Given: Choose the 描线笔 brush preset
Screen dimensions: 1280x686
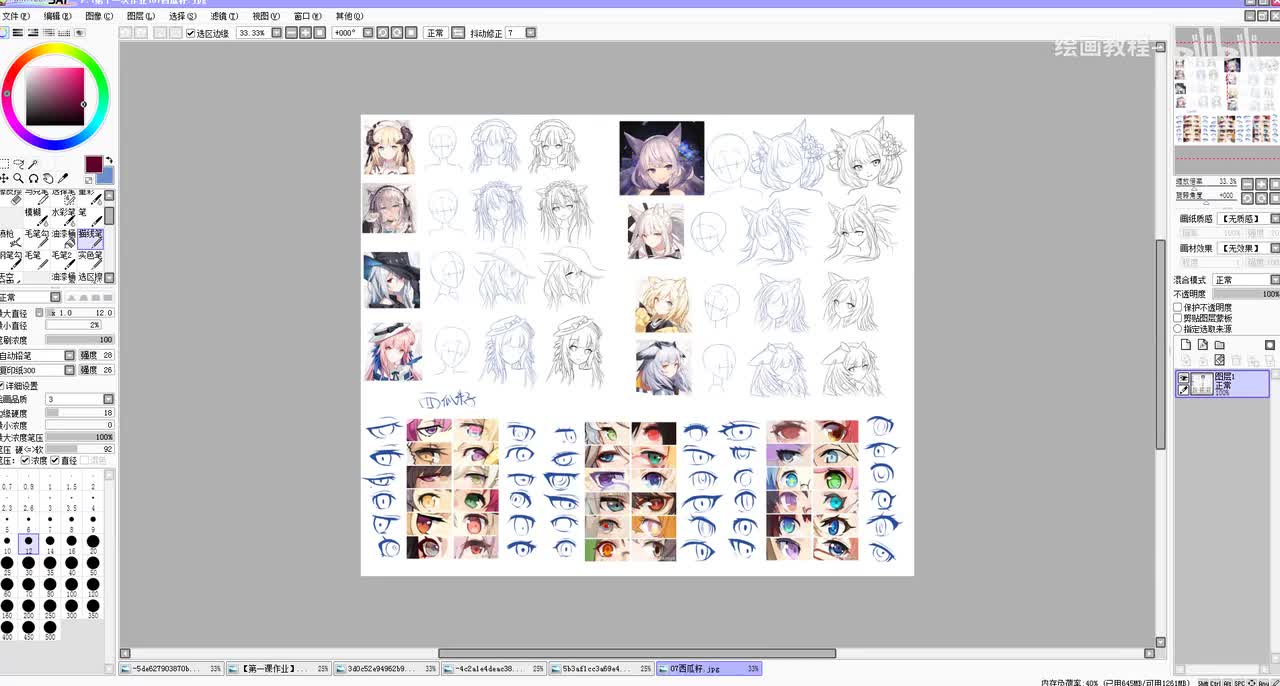Looking at the screenshot, I should tap(90, 238).
